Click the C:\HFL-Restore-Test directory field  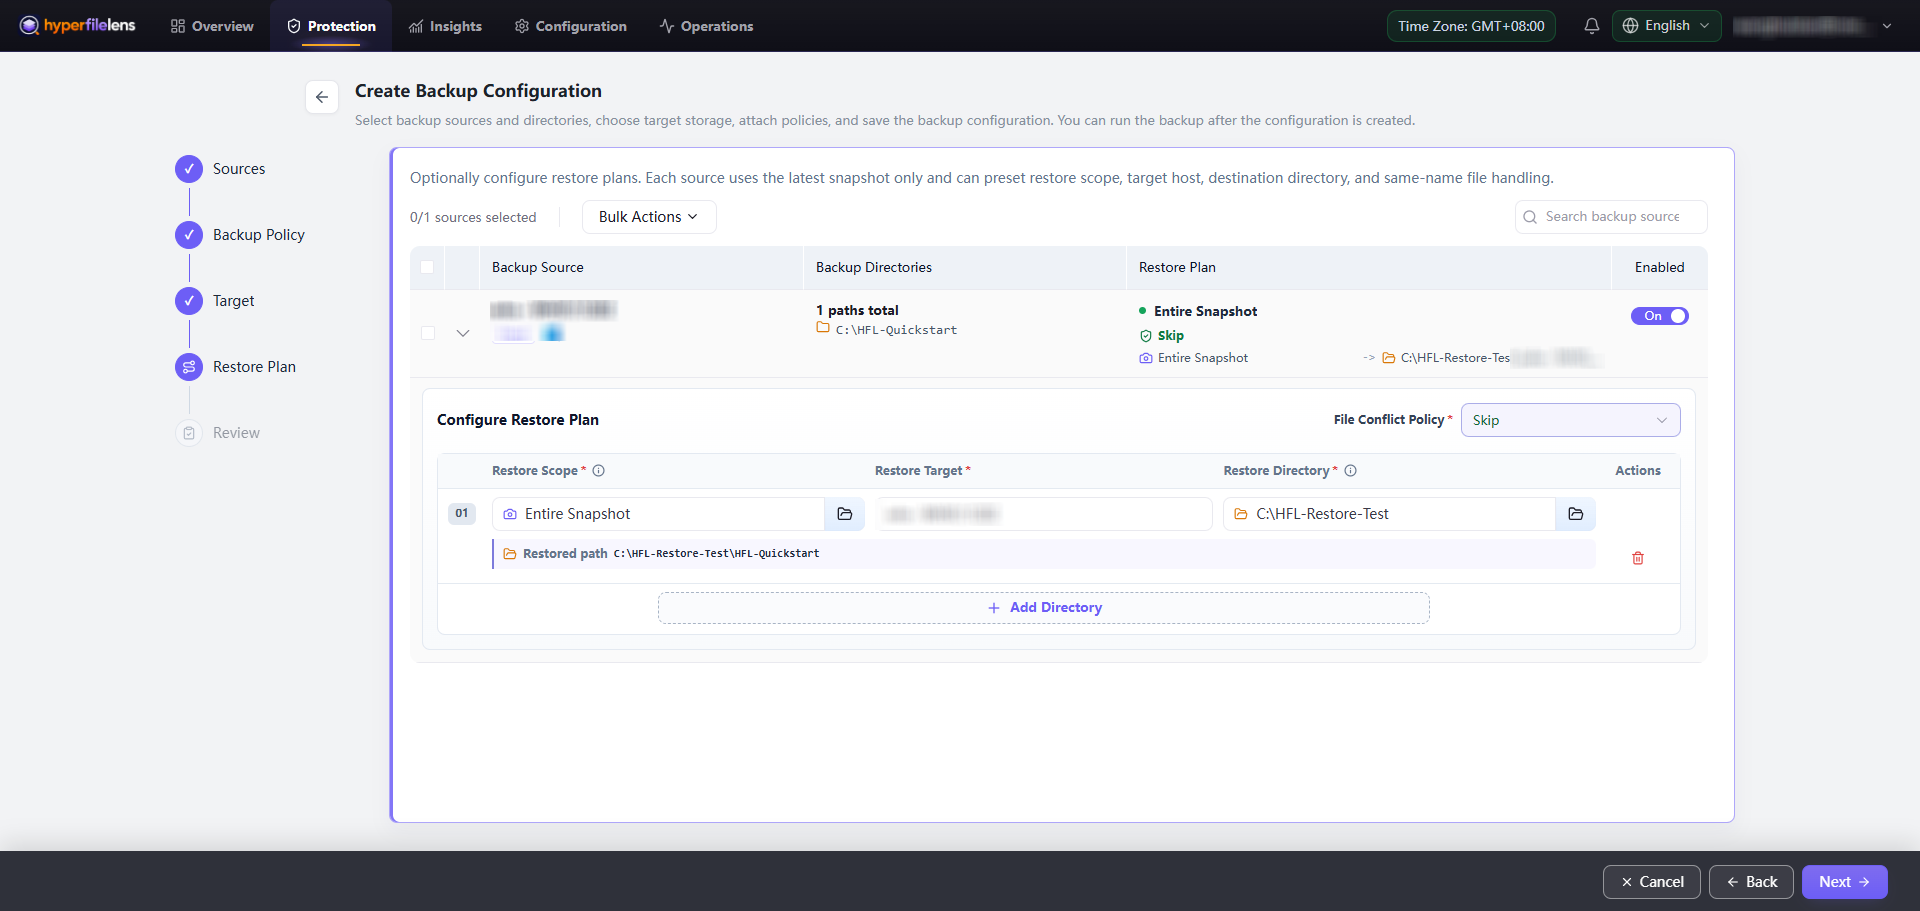1389,514
